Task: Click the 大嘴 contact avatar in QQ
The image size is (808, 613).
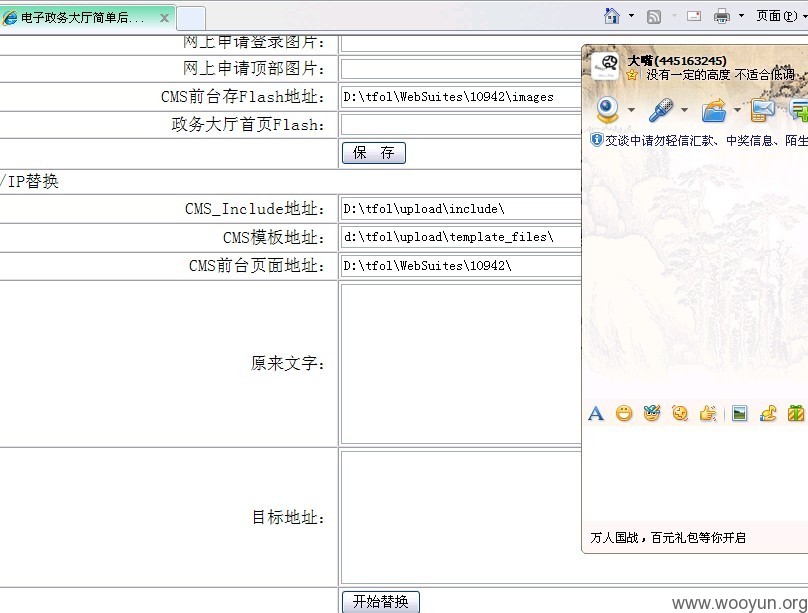Action: click(x=605, y=65)
